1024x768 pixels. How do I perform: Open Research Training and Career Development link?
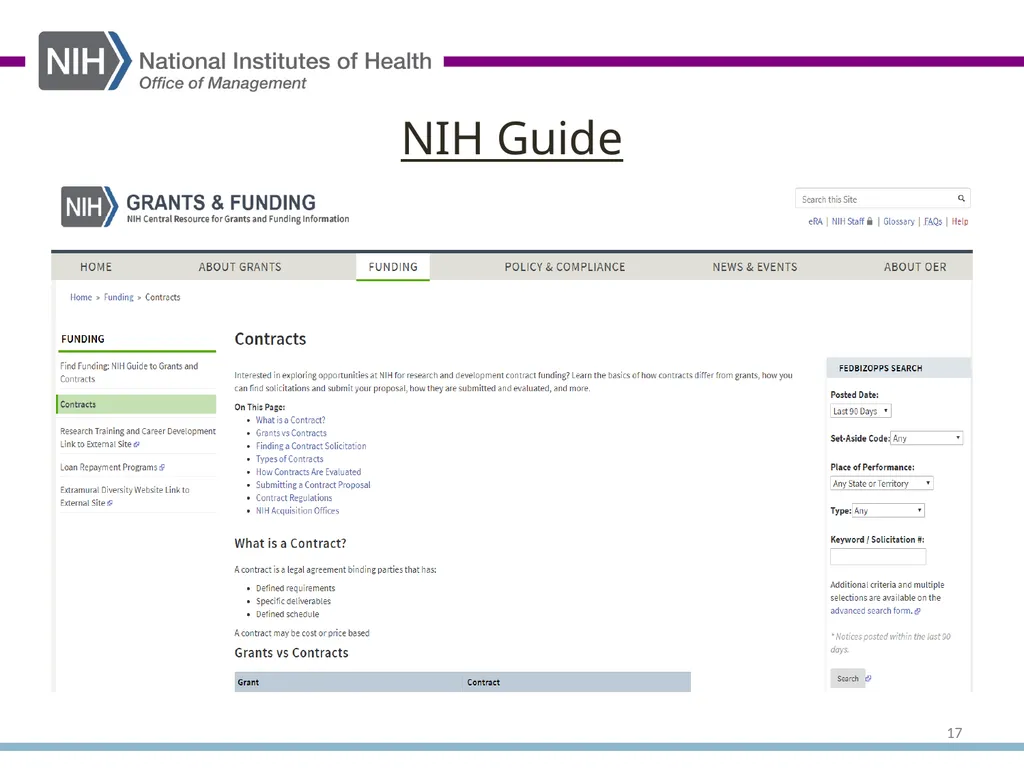point(138,438)
